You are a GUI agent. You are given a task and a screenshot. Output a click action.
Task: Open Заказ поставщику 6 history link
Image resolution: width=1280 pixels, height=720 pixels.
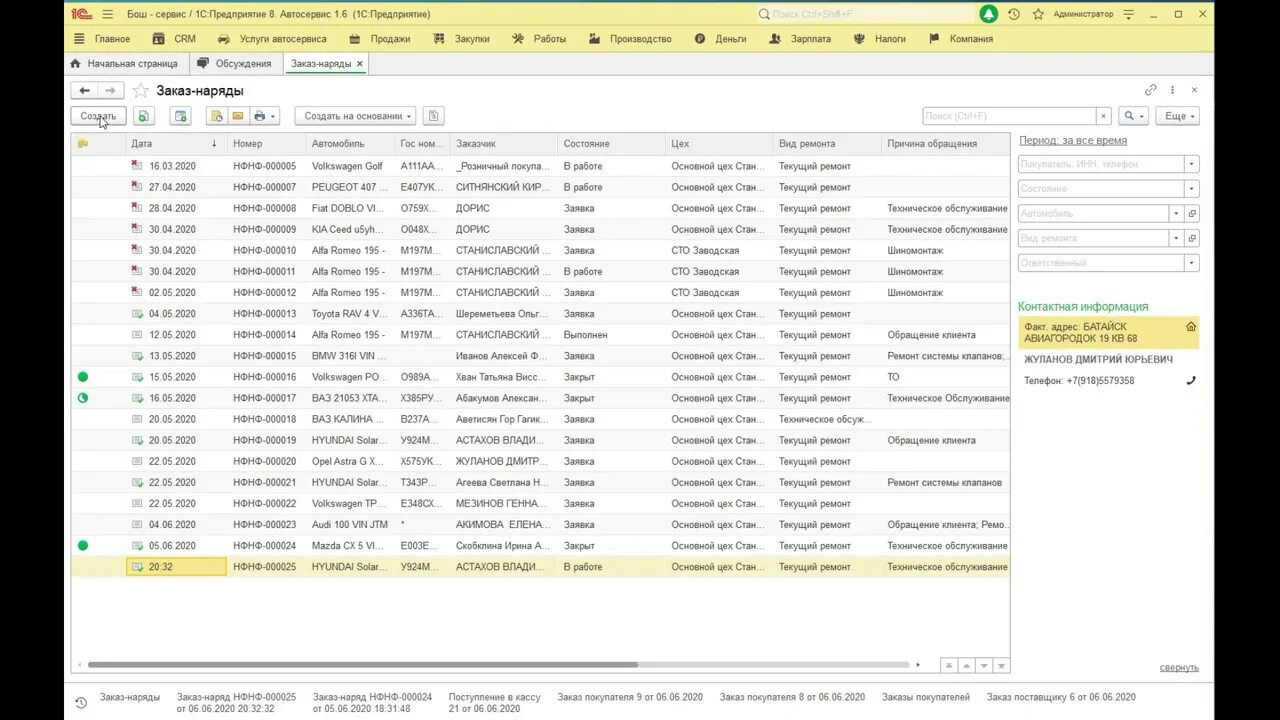1061,697
